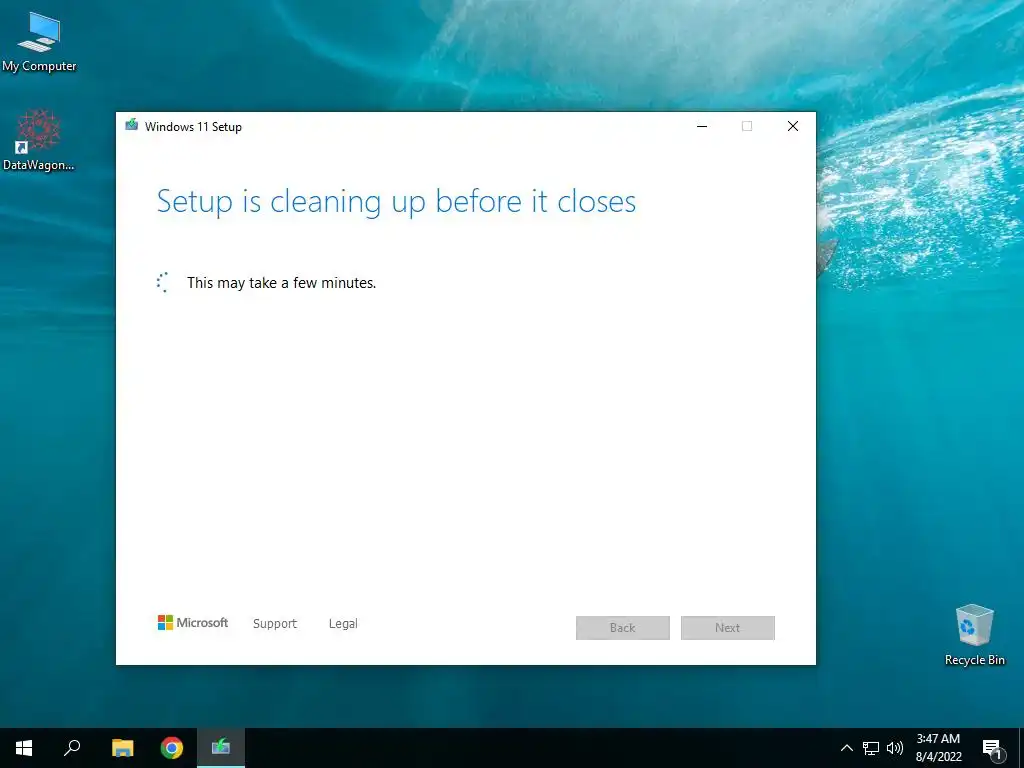Image resolution: width=1024 pixels, height=768 pixels.
Task: Click the Legal link in Setup
Action: (343, 624)
